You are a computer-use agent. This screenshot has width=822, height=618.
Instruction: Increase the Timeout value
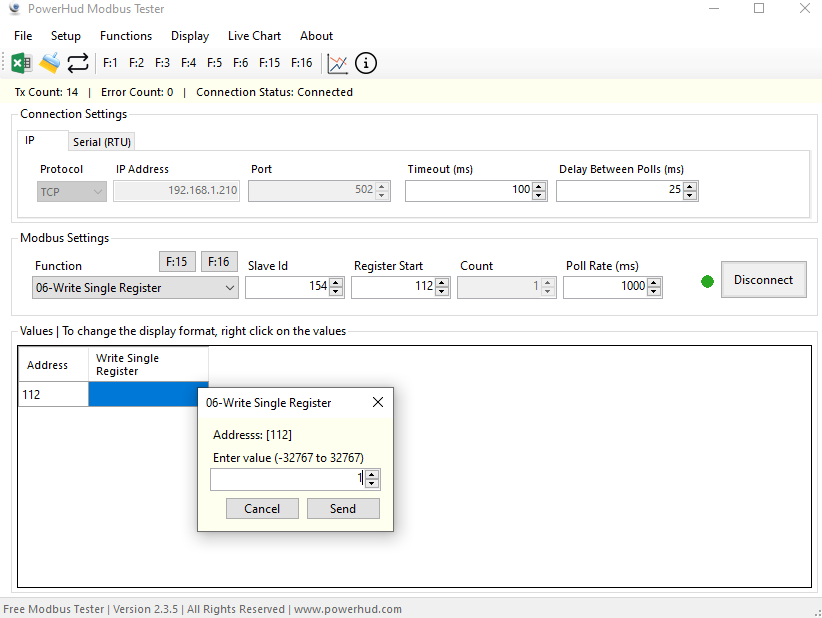click(x=539, y=185)
